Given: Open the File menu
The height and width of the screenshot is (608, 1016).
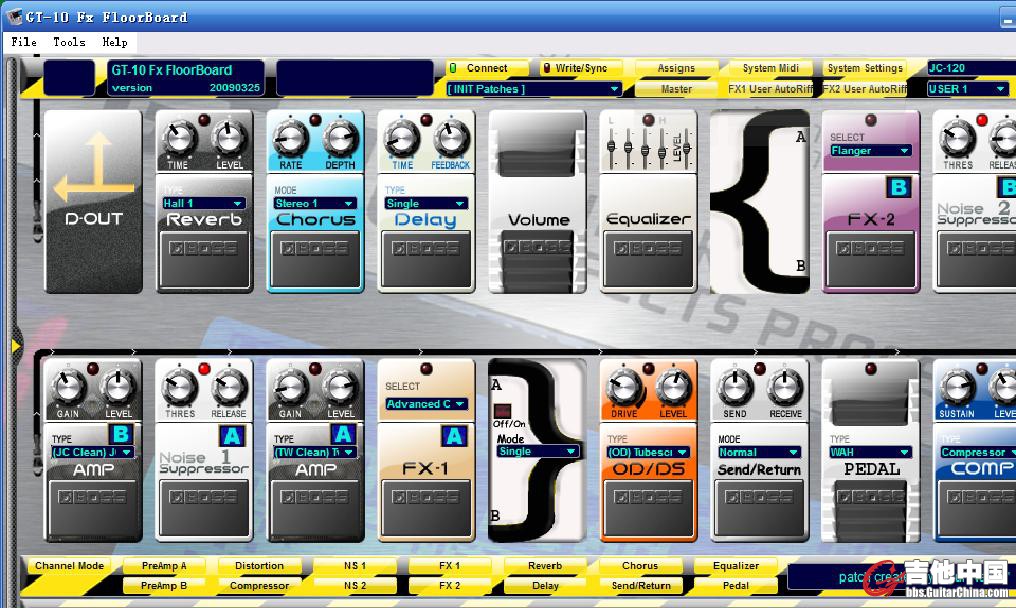Looking at the screenshot, I should [x=24, y=42].
